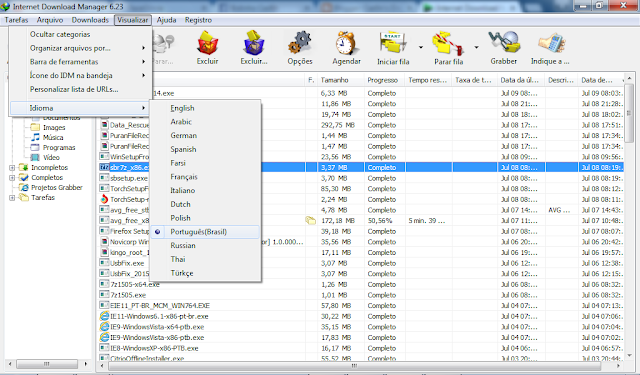This screenshot has height=375, width=640.
Task: Switch language to Spanish
Action: (205, 149)
